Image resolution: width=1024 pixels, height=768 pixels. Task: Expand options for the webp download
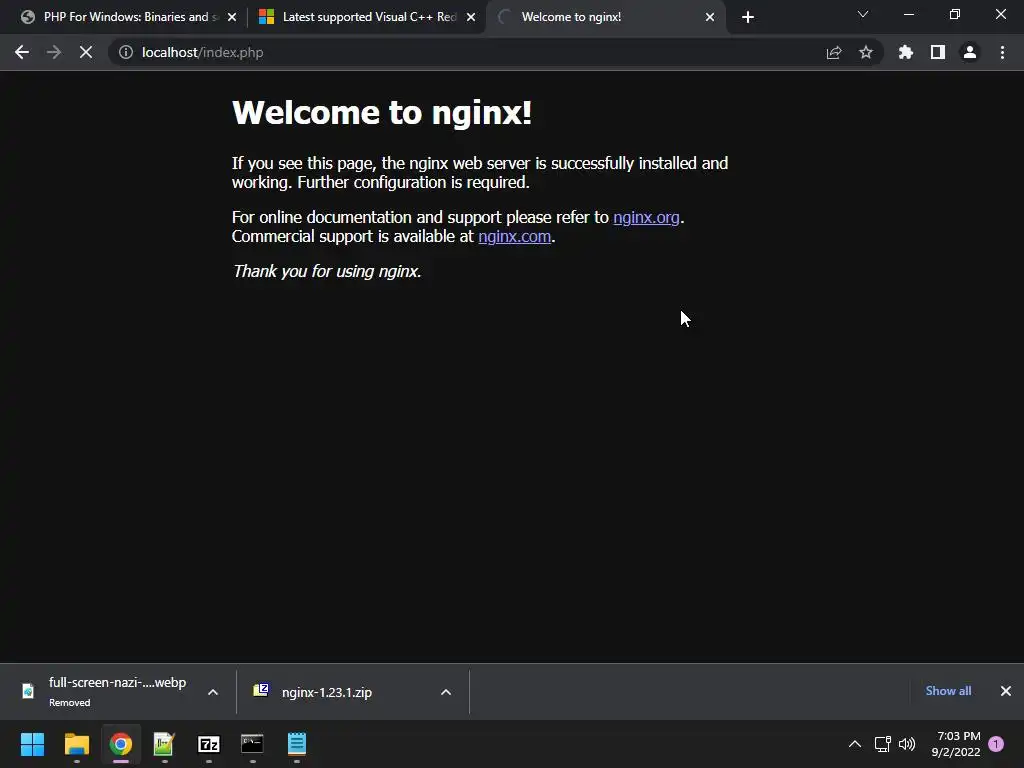213,692
